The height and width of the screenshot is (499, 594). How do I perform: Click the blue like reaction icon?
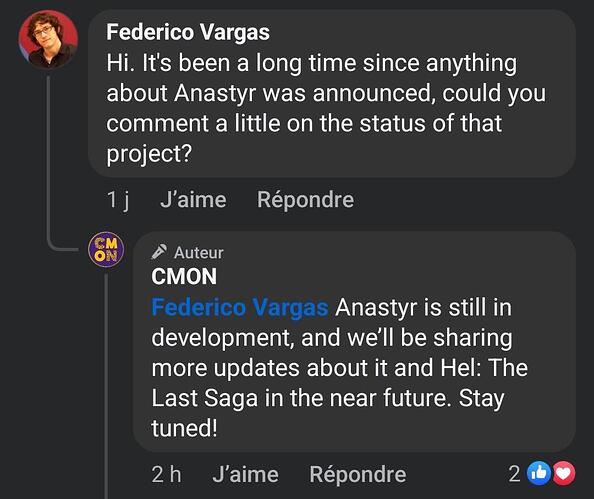click(539, 473)
